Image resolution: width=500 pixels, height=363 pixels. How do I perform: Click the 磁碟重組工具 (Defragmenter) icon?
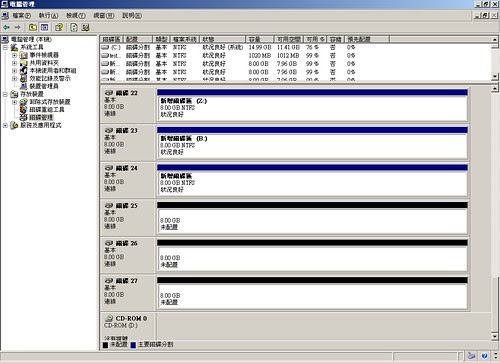coord(23,109)
